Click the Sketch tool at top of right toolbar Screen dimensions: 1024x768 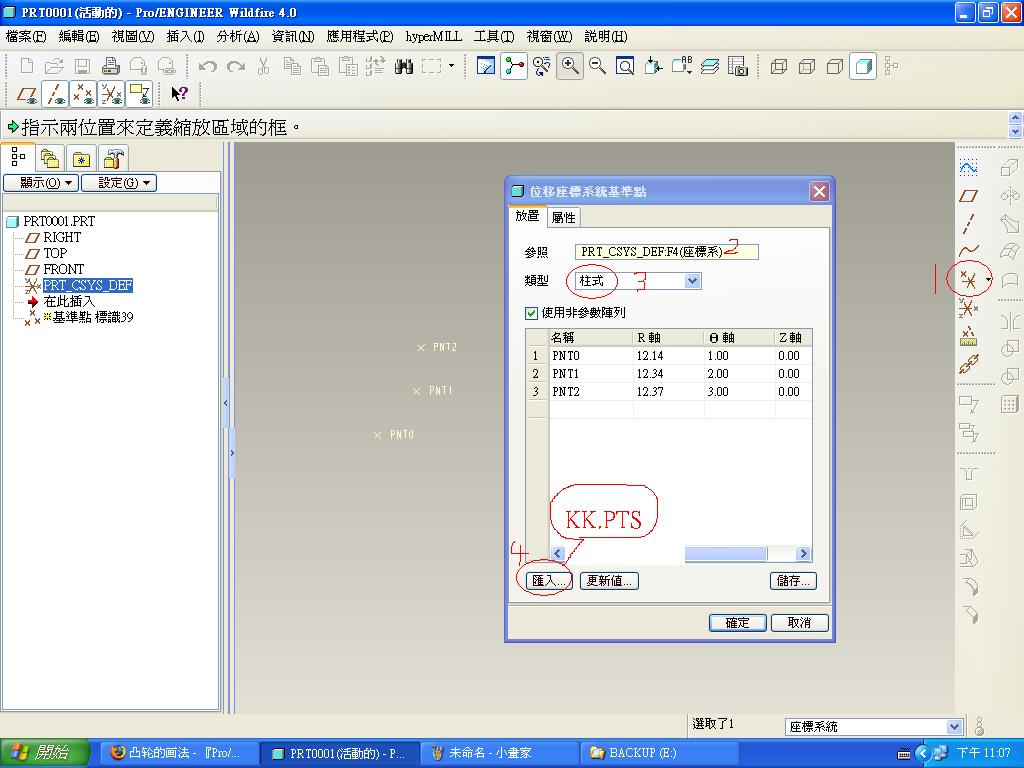968,168
